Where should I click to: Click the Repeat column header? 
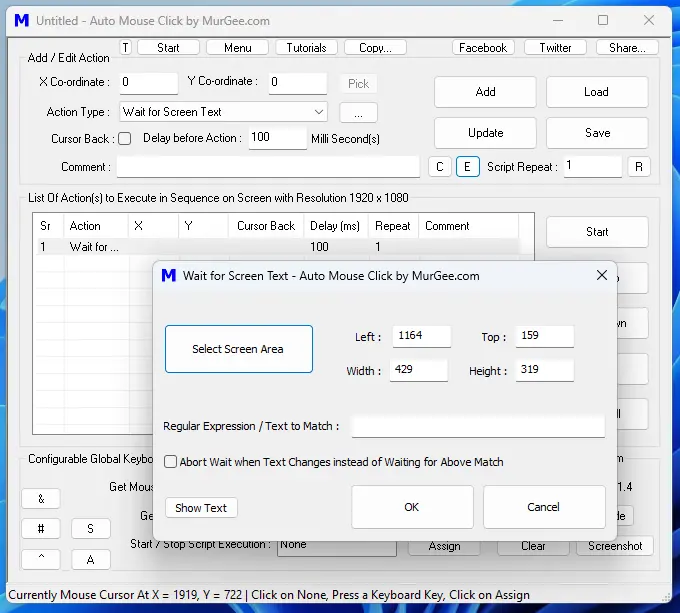(393, 226)
